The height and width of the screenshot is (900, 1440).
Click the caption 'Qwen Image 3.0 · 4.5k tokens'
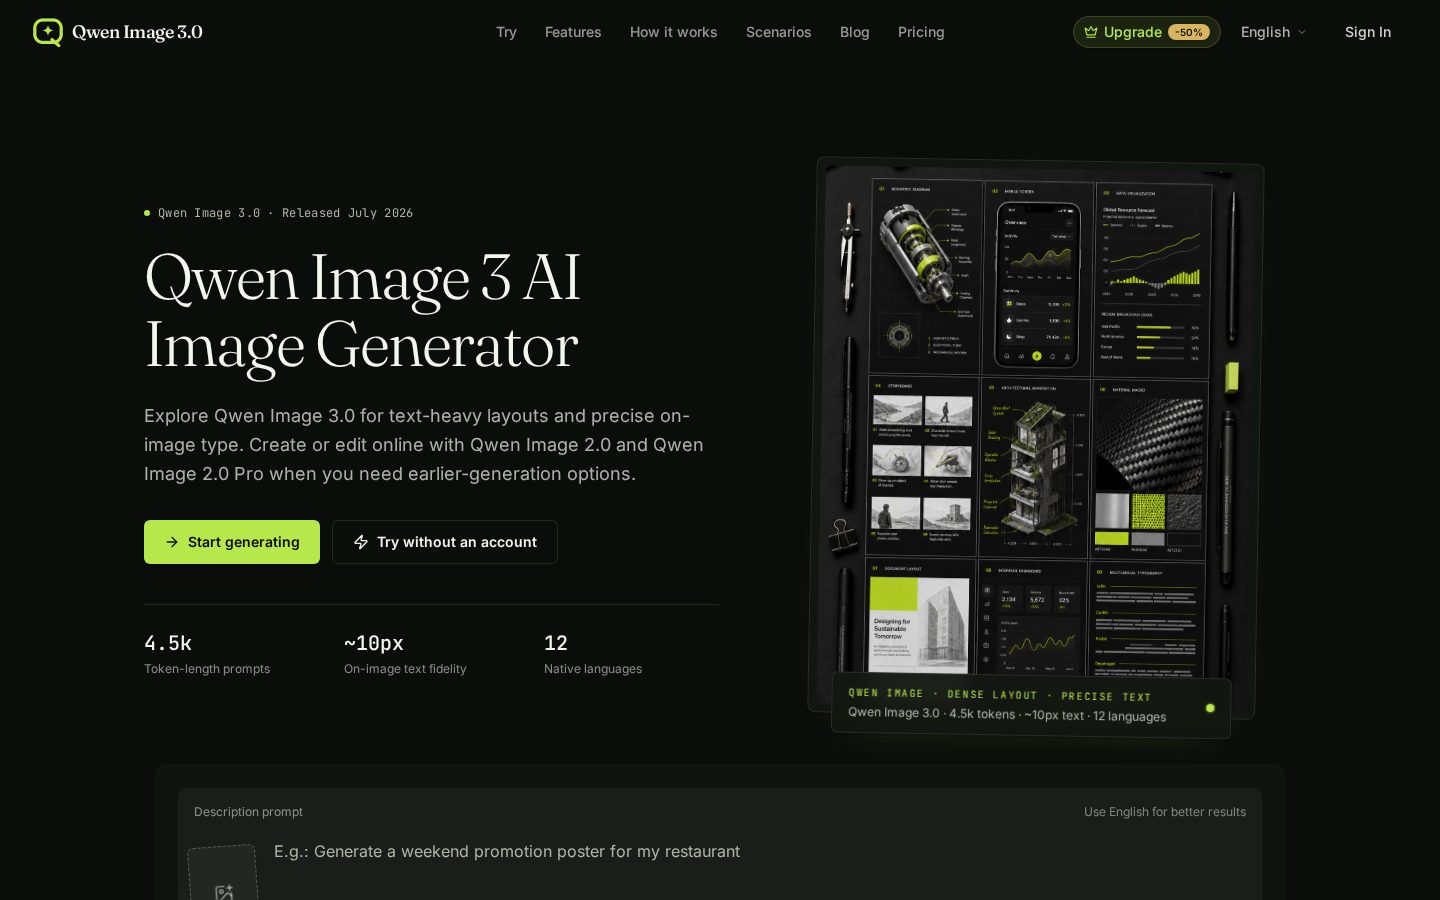931,713
